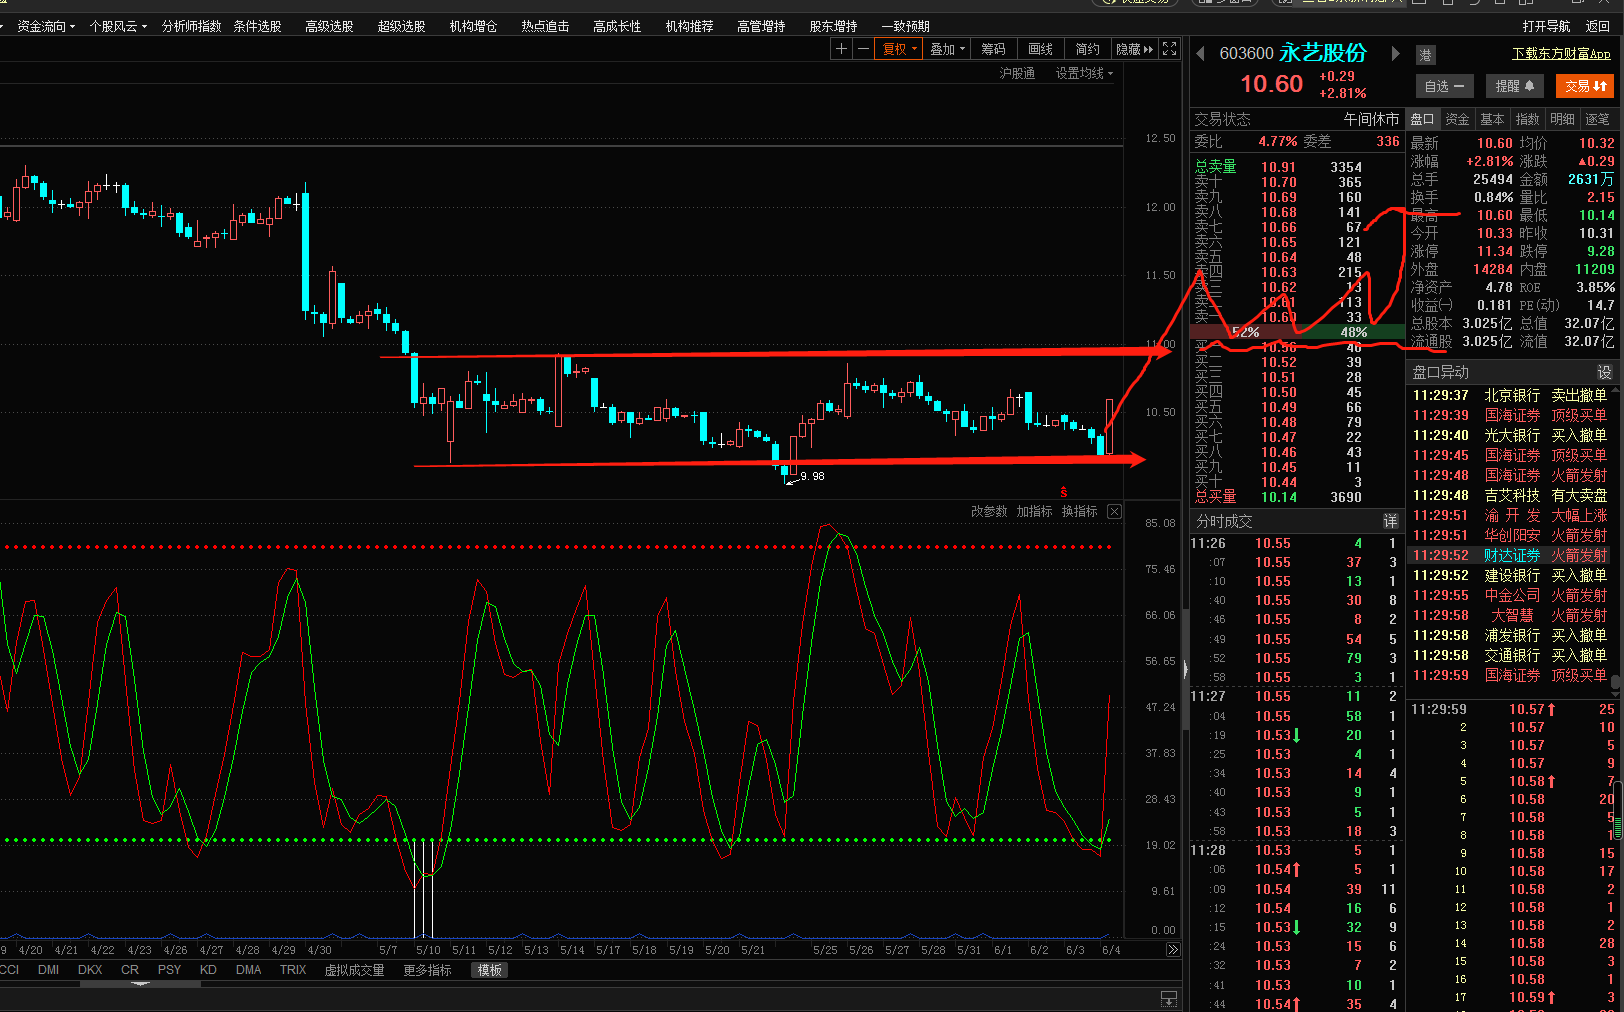
Task: Open the 机构推荐 menu
Action: [x=689, y=26]
